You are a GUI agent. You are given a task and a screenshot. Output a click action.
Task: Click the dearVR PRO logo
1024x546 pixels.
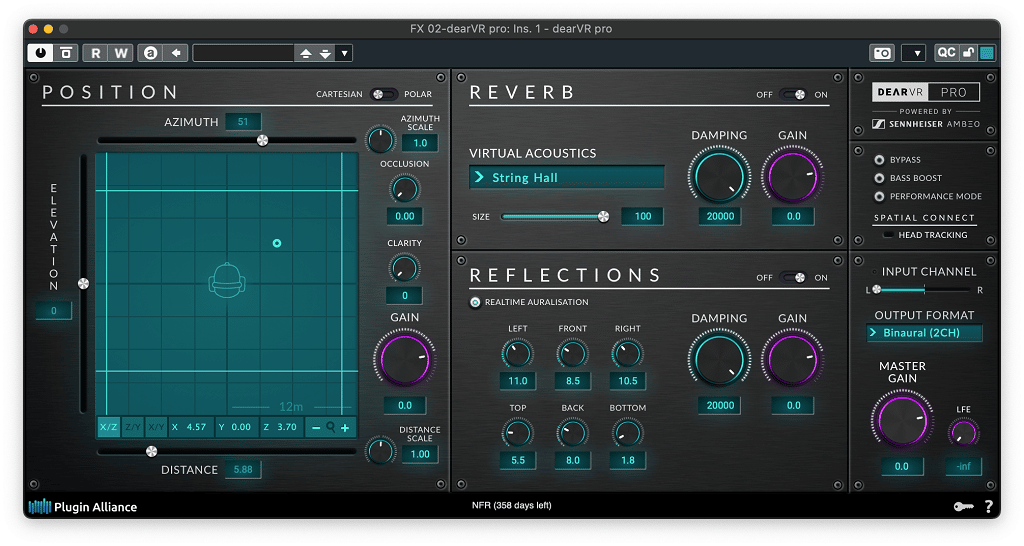(x=925, y=92)
